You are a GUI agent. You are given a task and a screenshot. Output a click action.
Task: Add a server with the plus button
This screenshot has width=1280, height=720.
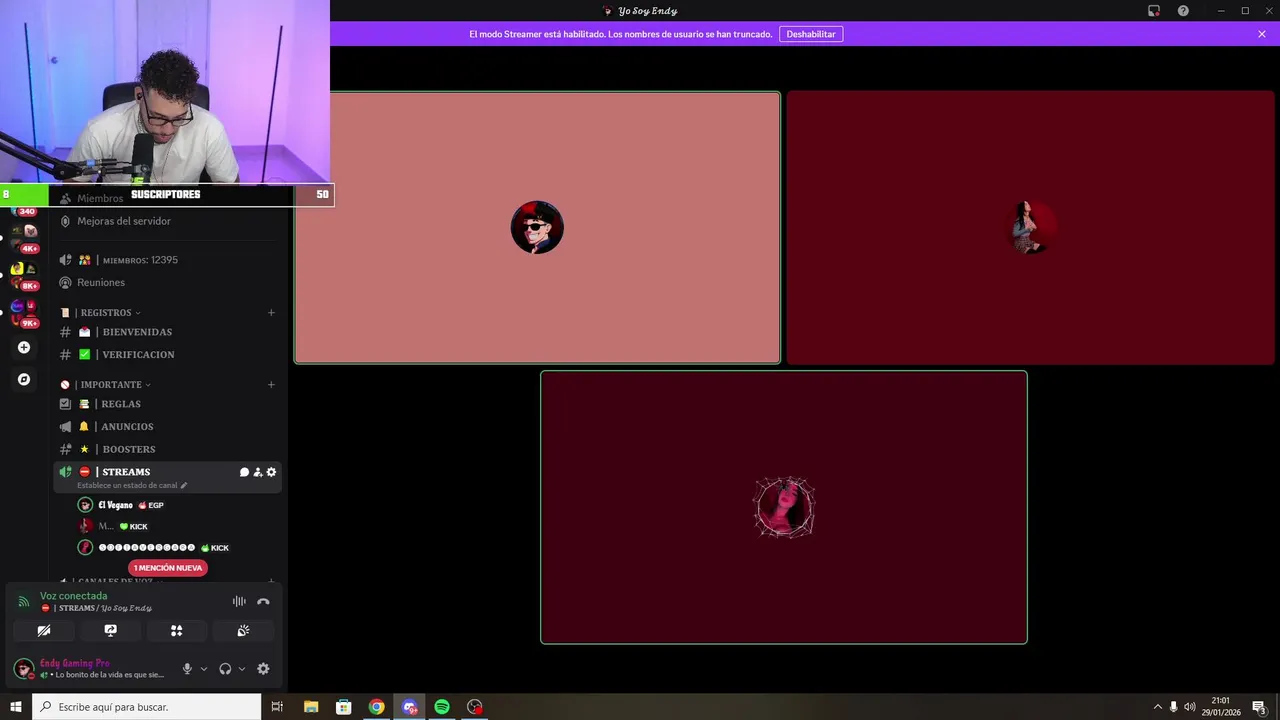click(24, 348)
